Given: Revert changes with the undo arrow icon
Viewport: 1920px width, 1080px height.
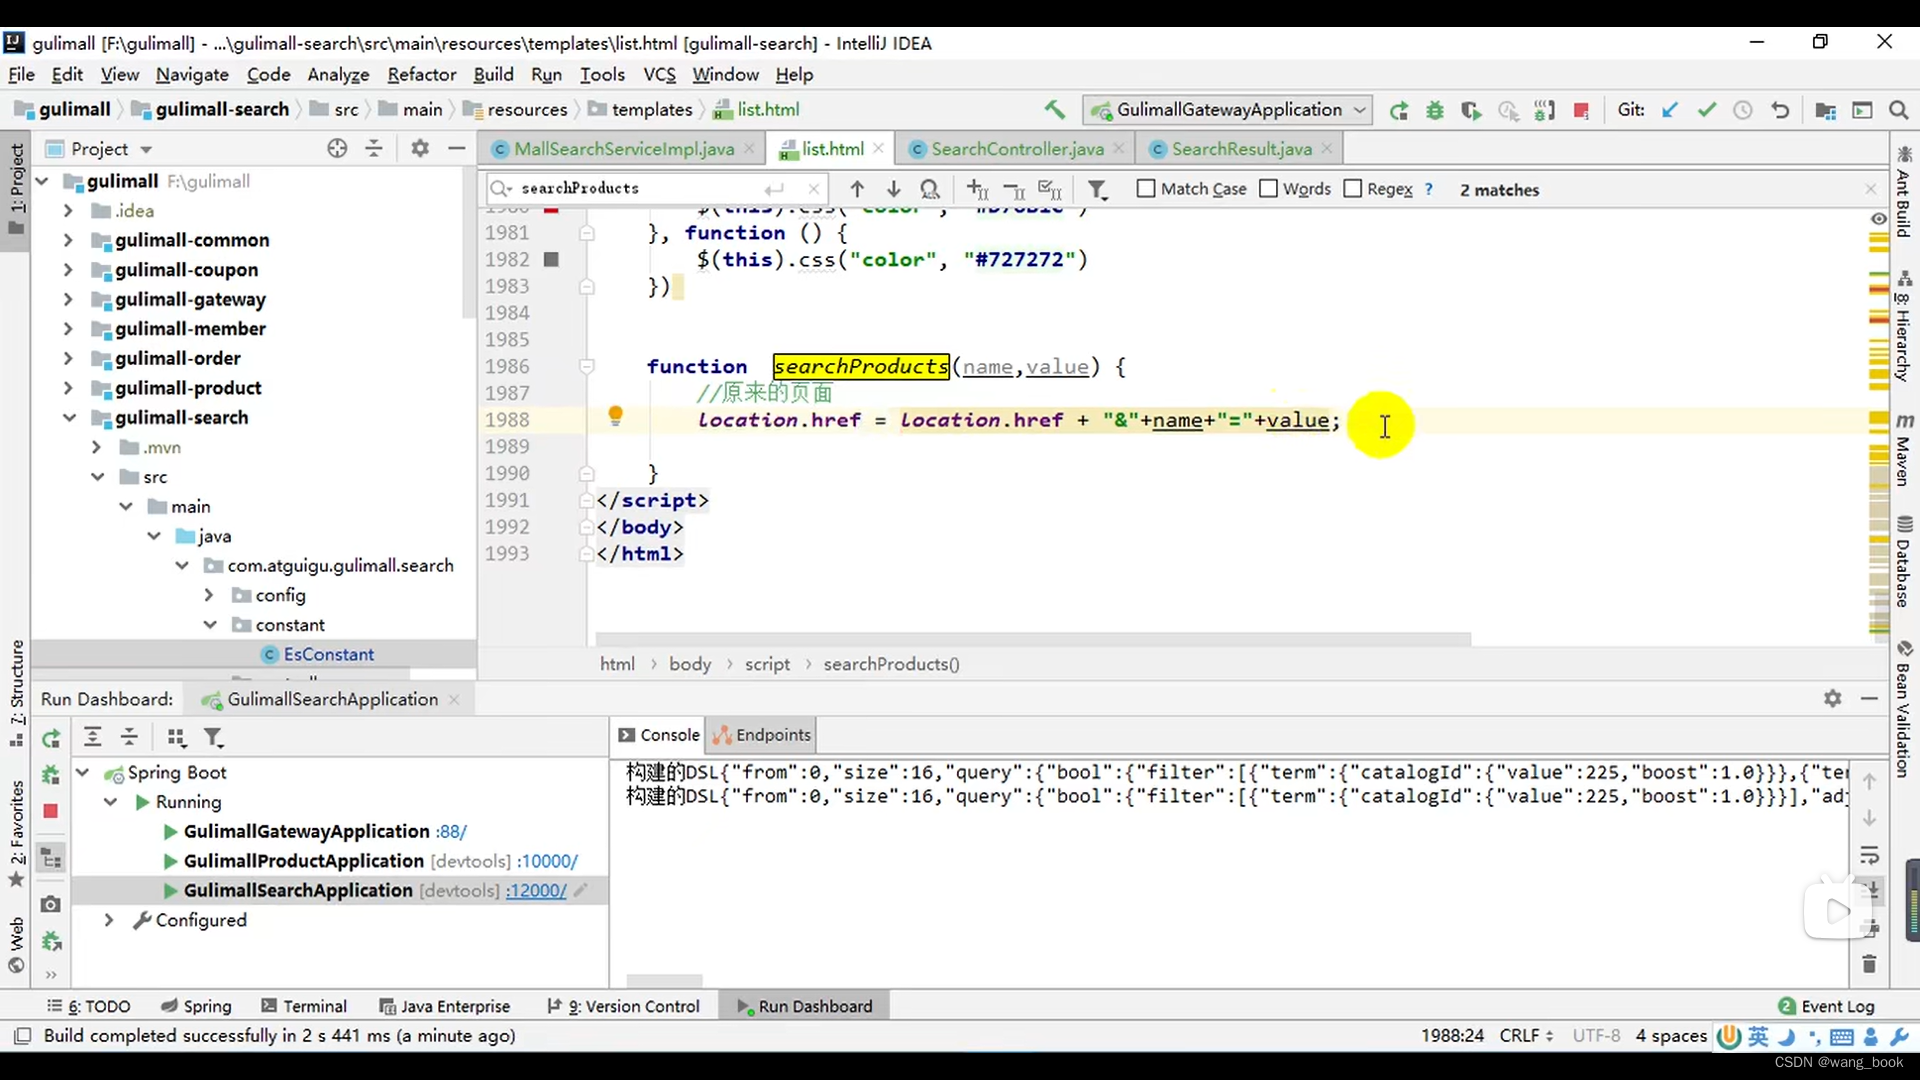Looking at the screenshot, I should click(x=1780, y=110).
